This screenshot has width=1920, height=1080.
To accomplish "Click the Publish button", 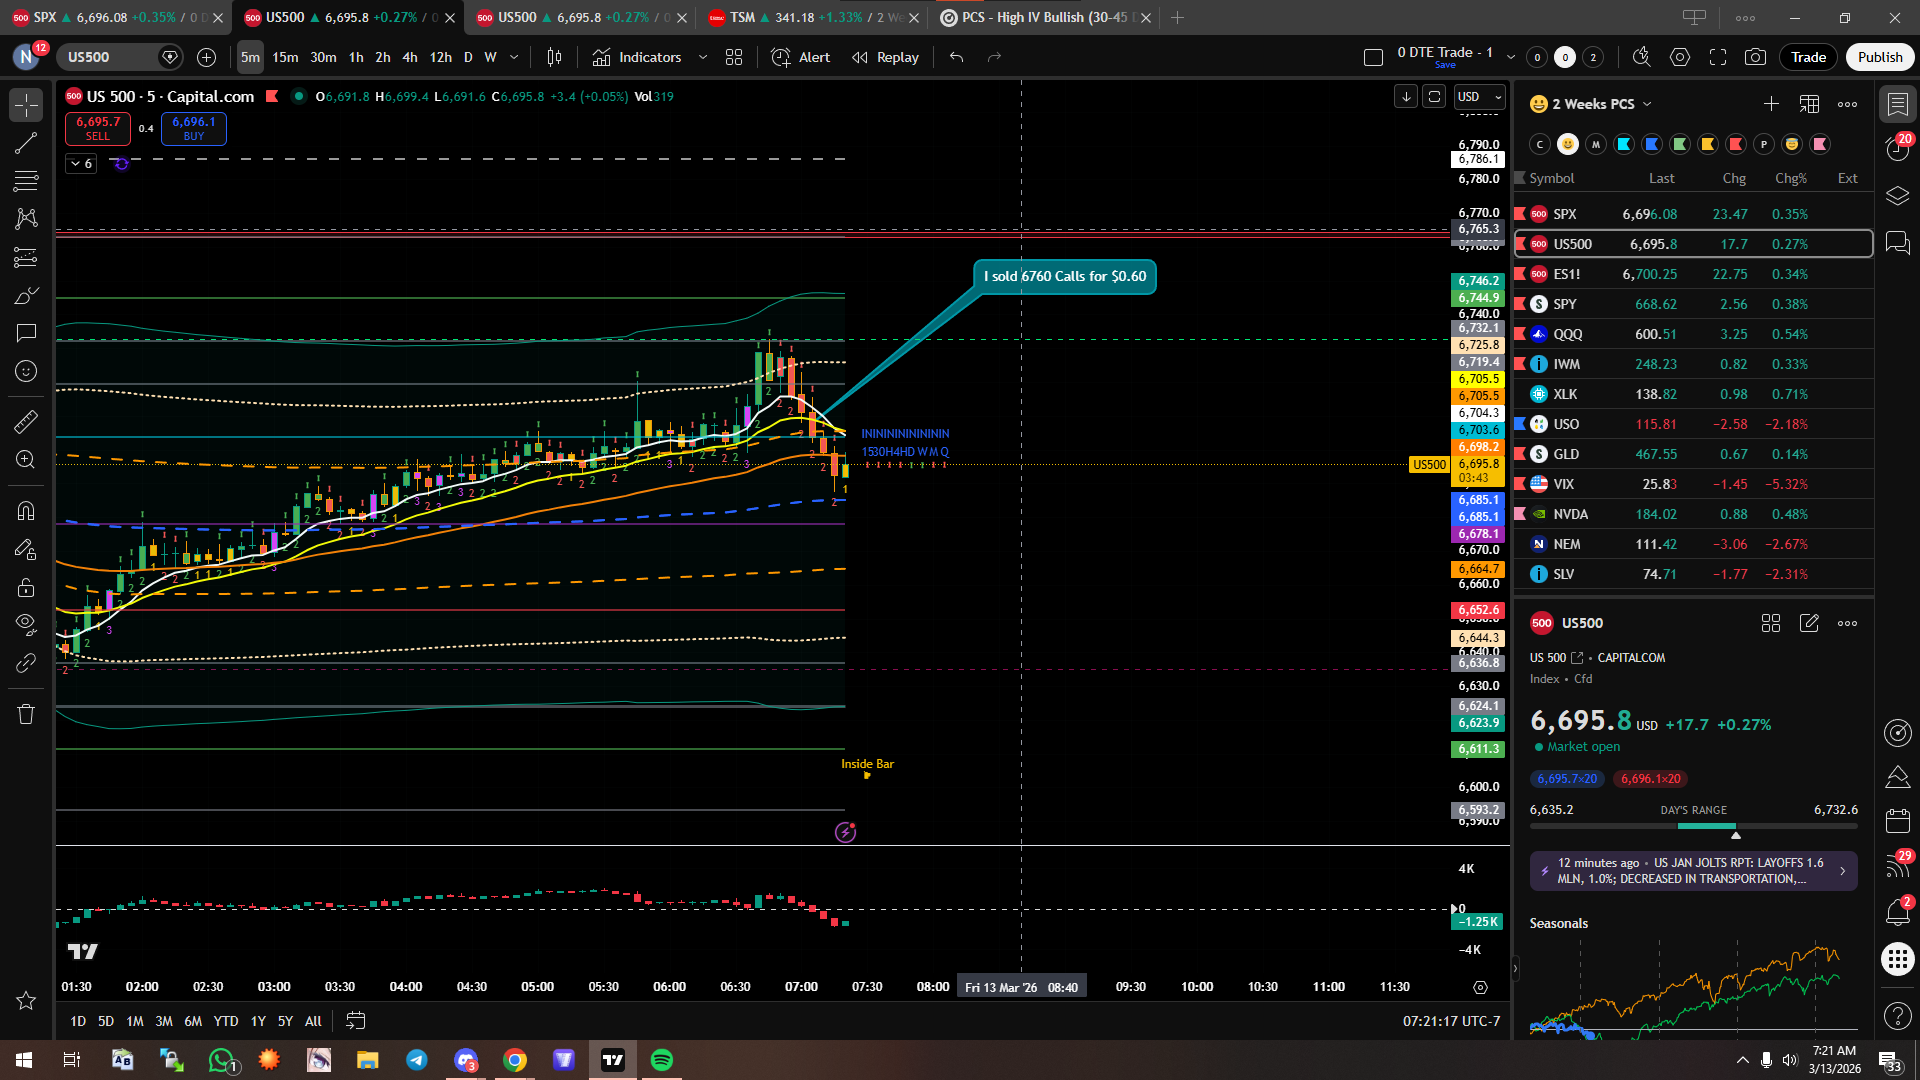I will click(1879, 57).
